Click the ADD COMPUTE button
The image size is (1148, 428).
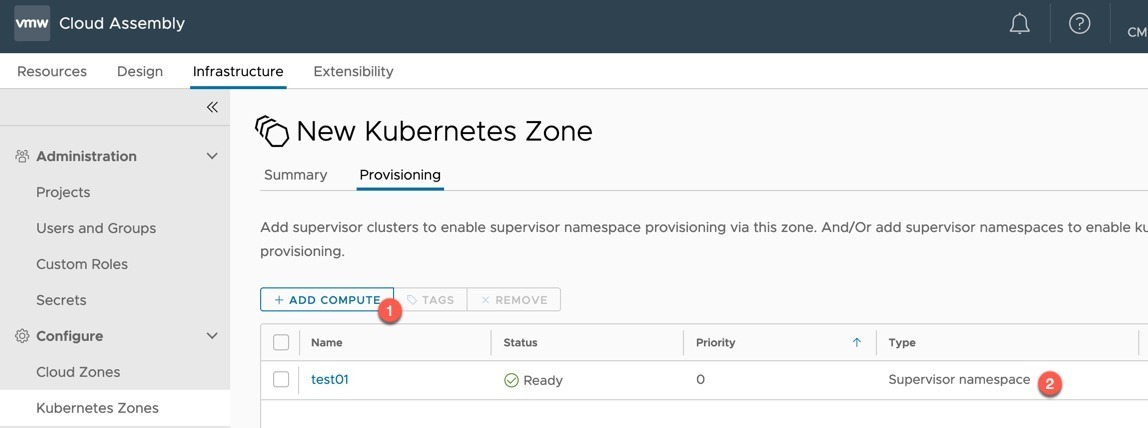tap(327, 299)
